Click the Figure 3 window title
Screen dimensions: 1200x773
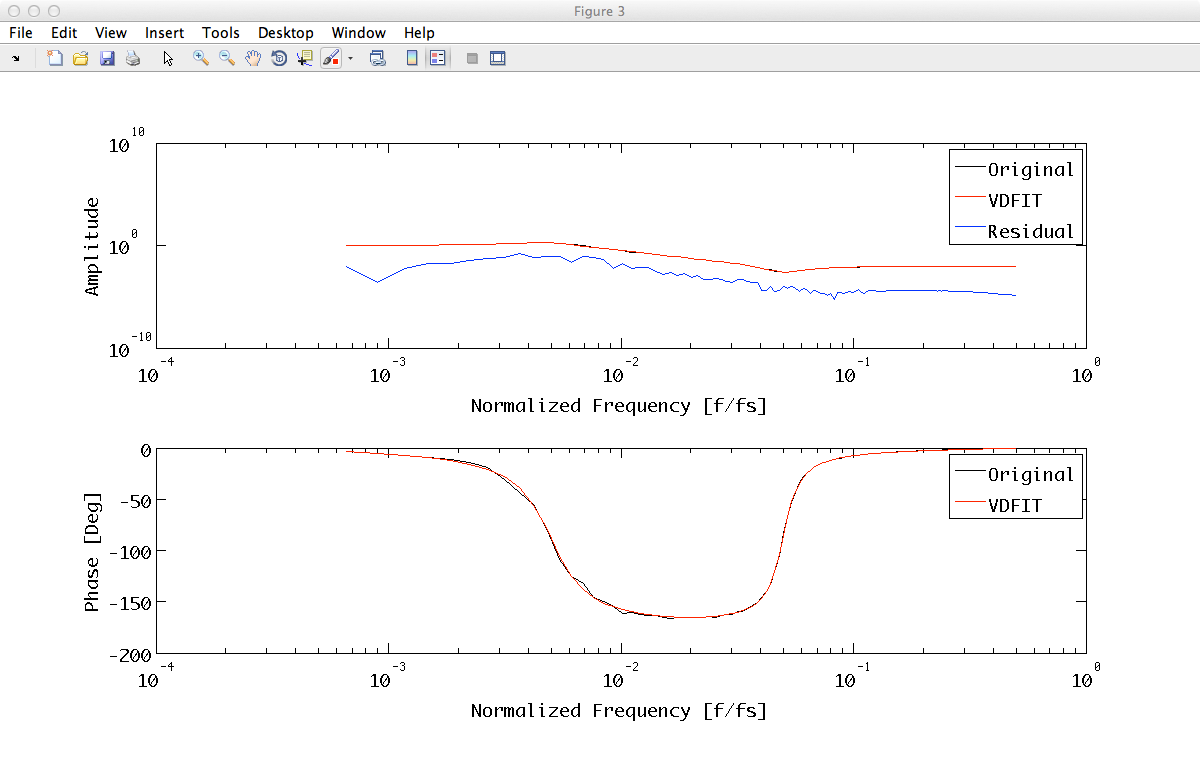(x=600, y=11)
